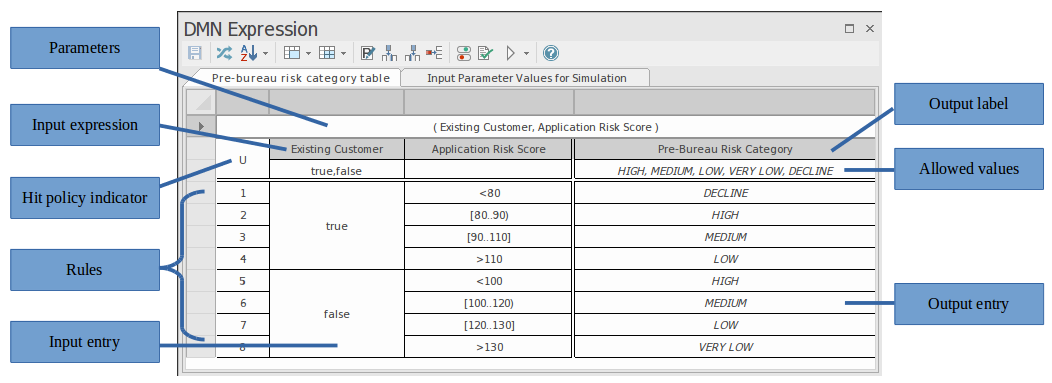Toggle the red-green switch icon
Screen dimensions: 1052x383
[x=464, y=53]
